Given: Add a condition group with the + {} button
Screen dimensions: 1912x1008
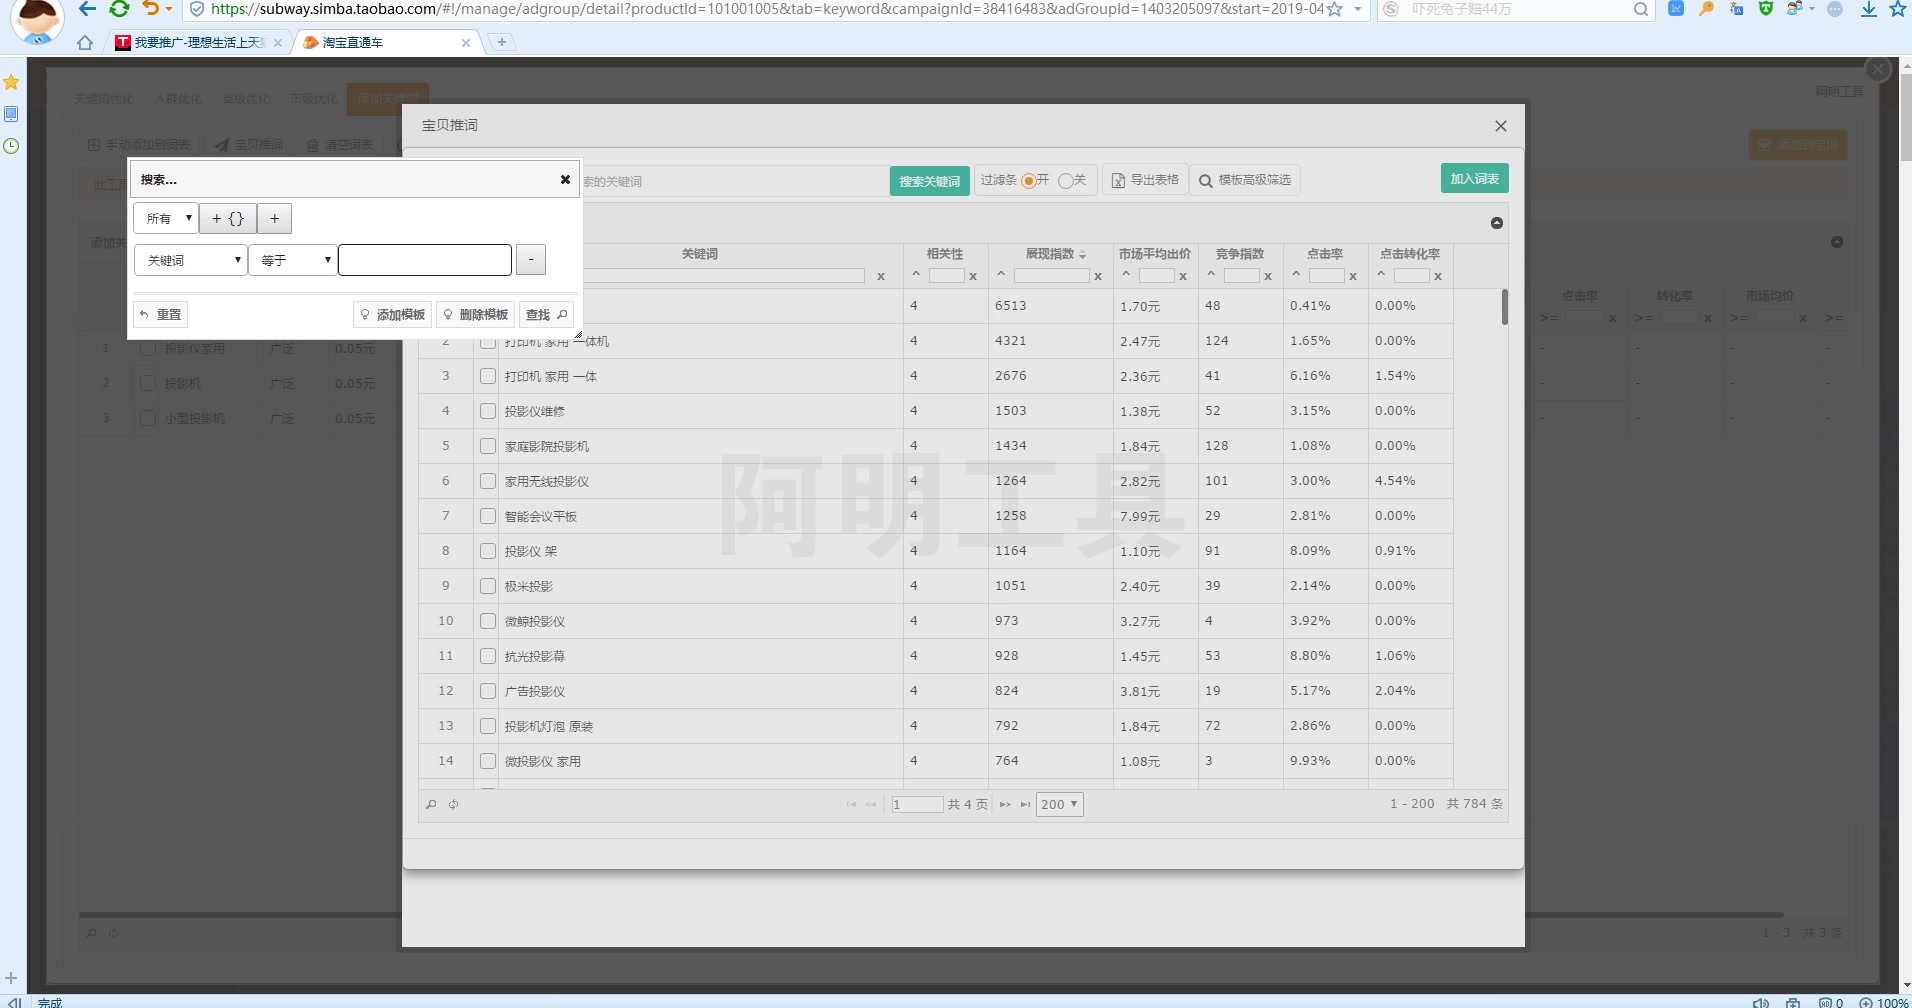Looking at the screenshot, I should coord(228,218).
